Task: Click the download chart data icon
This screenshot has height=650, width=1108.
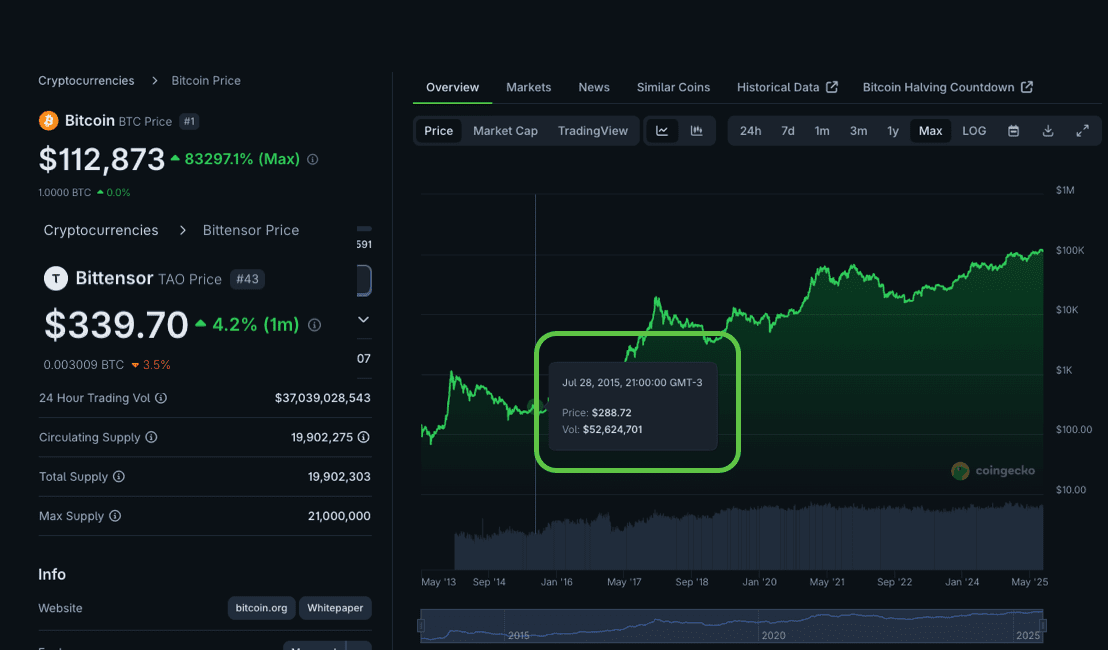Action: pos(1048,131)
